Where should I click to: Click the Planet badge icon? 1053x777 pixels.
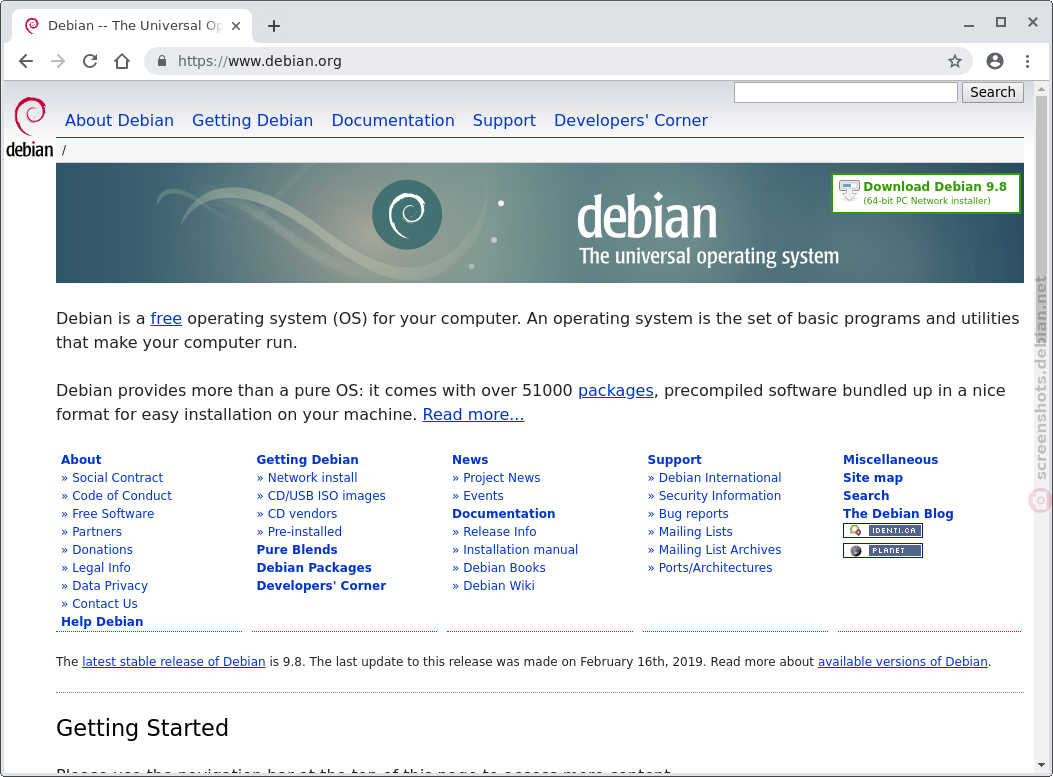point(882,551)
